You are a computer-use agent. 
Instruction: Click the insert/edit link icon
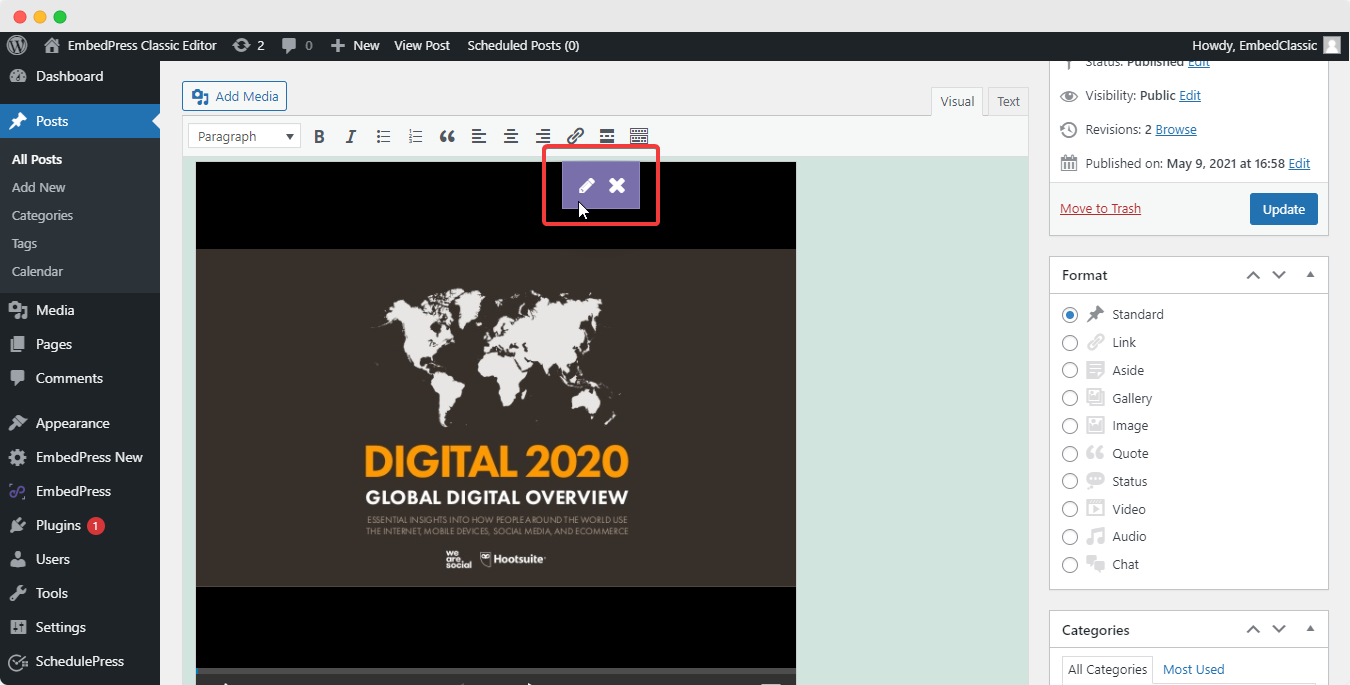click(x=575, y=136)
